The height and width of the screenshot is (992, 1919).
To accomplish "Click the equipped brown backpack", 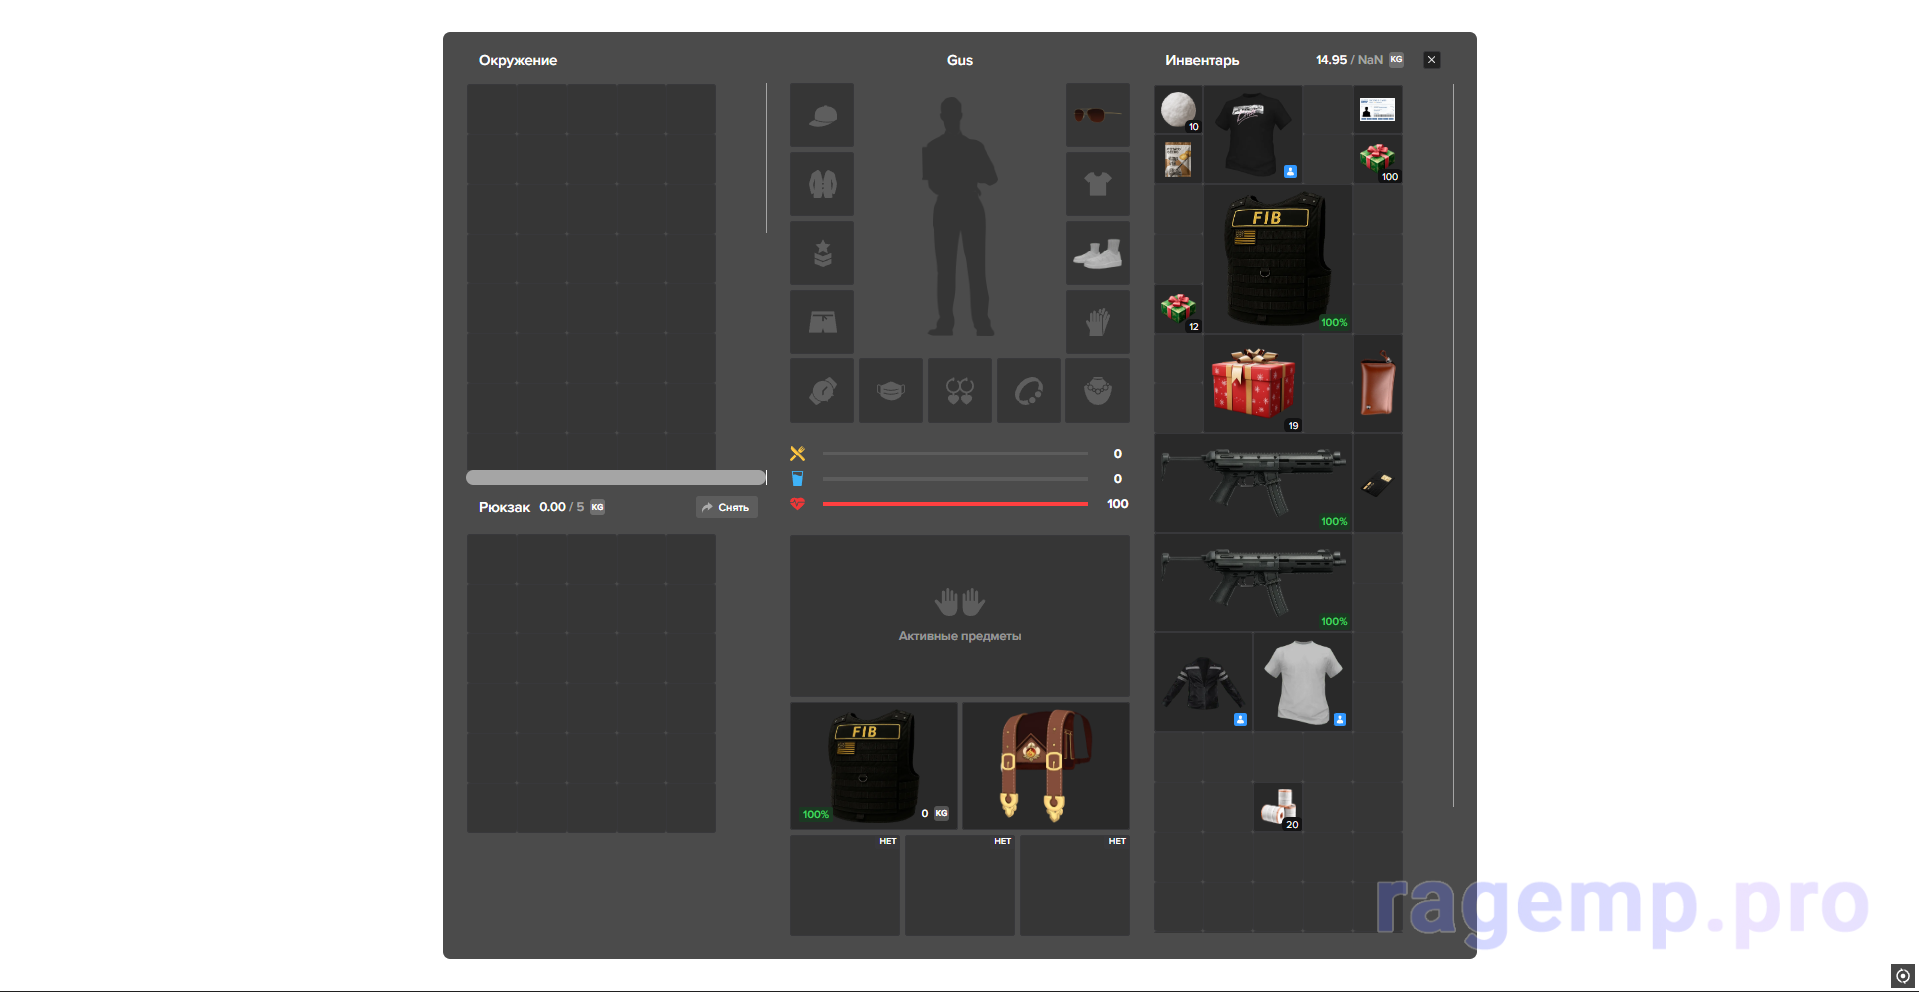I will point(1045,765).
